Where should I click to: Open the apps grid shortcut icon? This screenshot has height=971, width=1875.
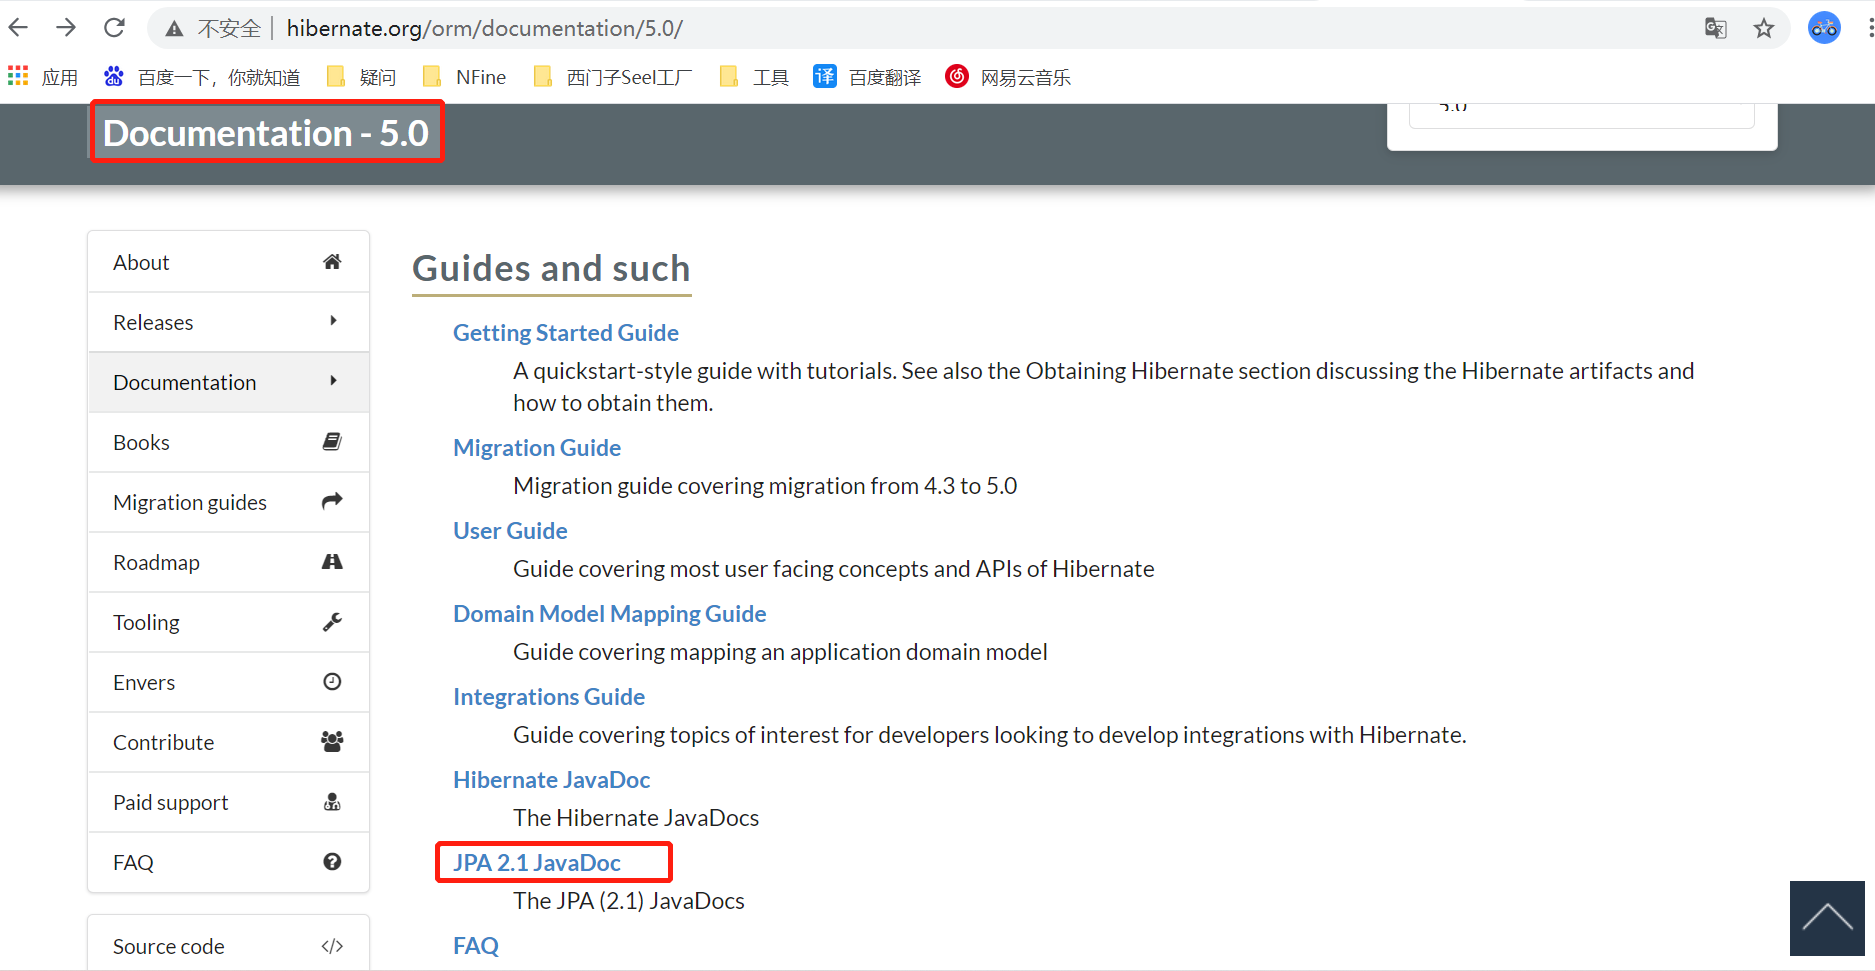click(x=18, y=76)
